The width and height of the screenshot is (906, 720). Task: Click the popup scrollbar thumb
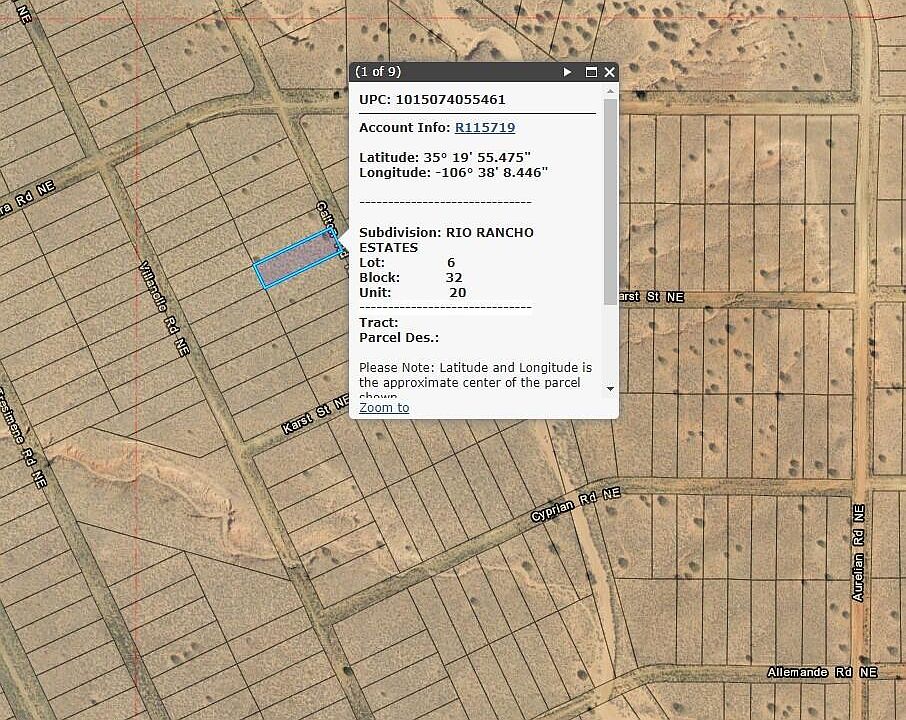610,202
